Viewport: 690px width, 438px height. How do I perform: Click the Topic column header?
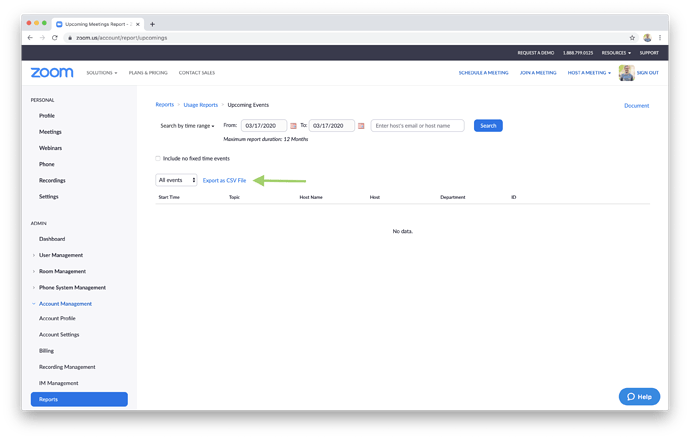(x=234, y=197)
